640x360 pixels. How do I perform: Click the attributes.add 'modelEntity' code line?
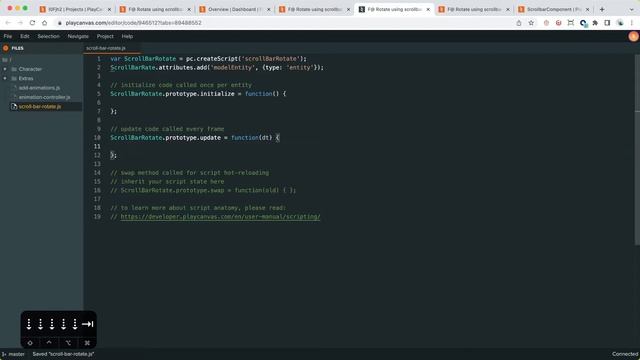(217, 68)
